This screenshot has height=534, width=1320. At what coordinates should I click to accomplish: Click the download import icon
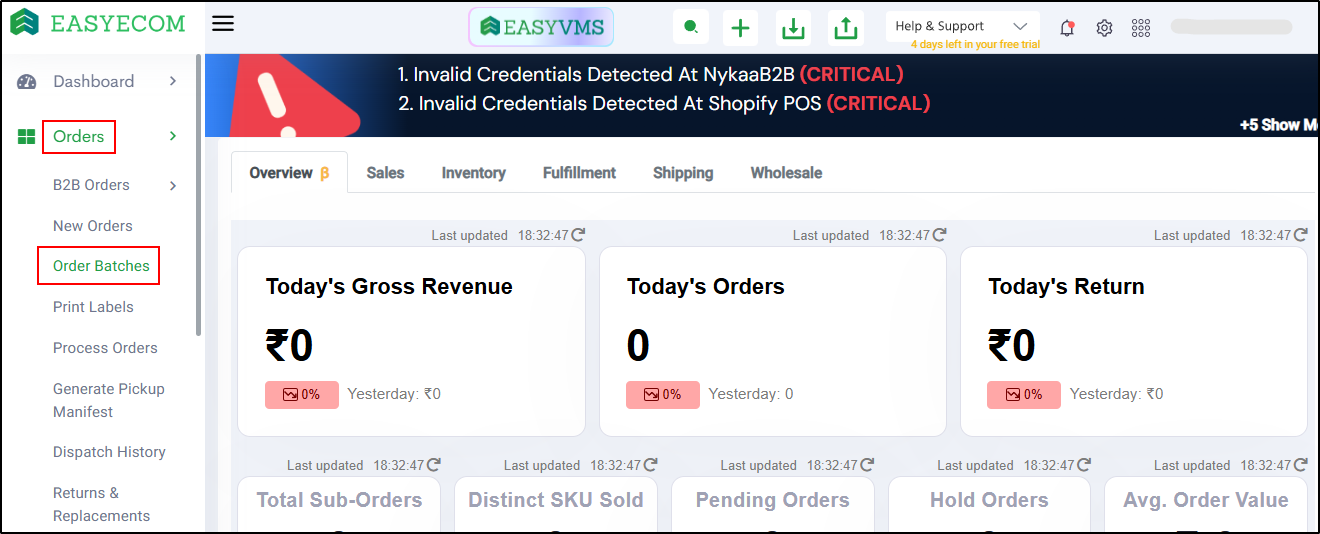[793, 28]
